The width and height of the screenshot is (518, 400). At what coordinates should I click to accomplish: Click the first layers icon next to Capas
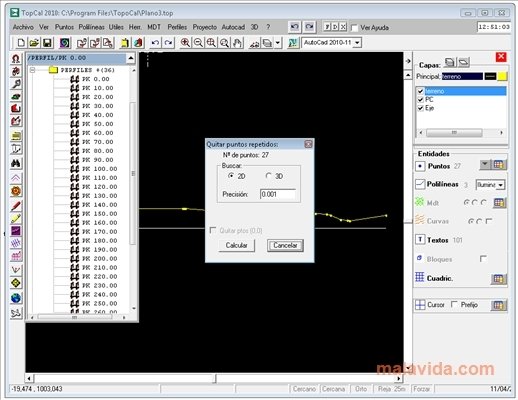click(450, 62)
